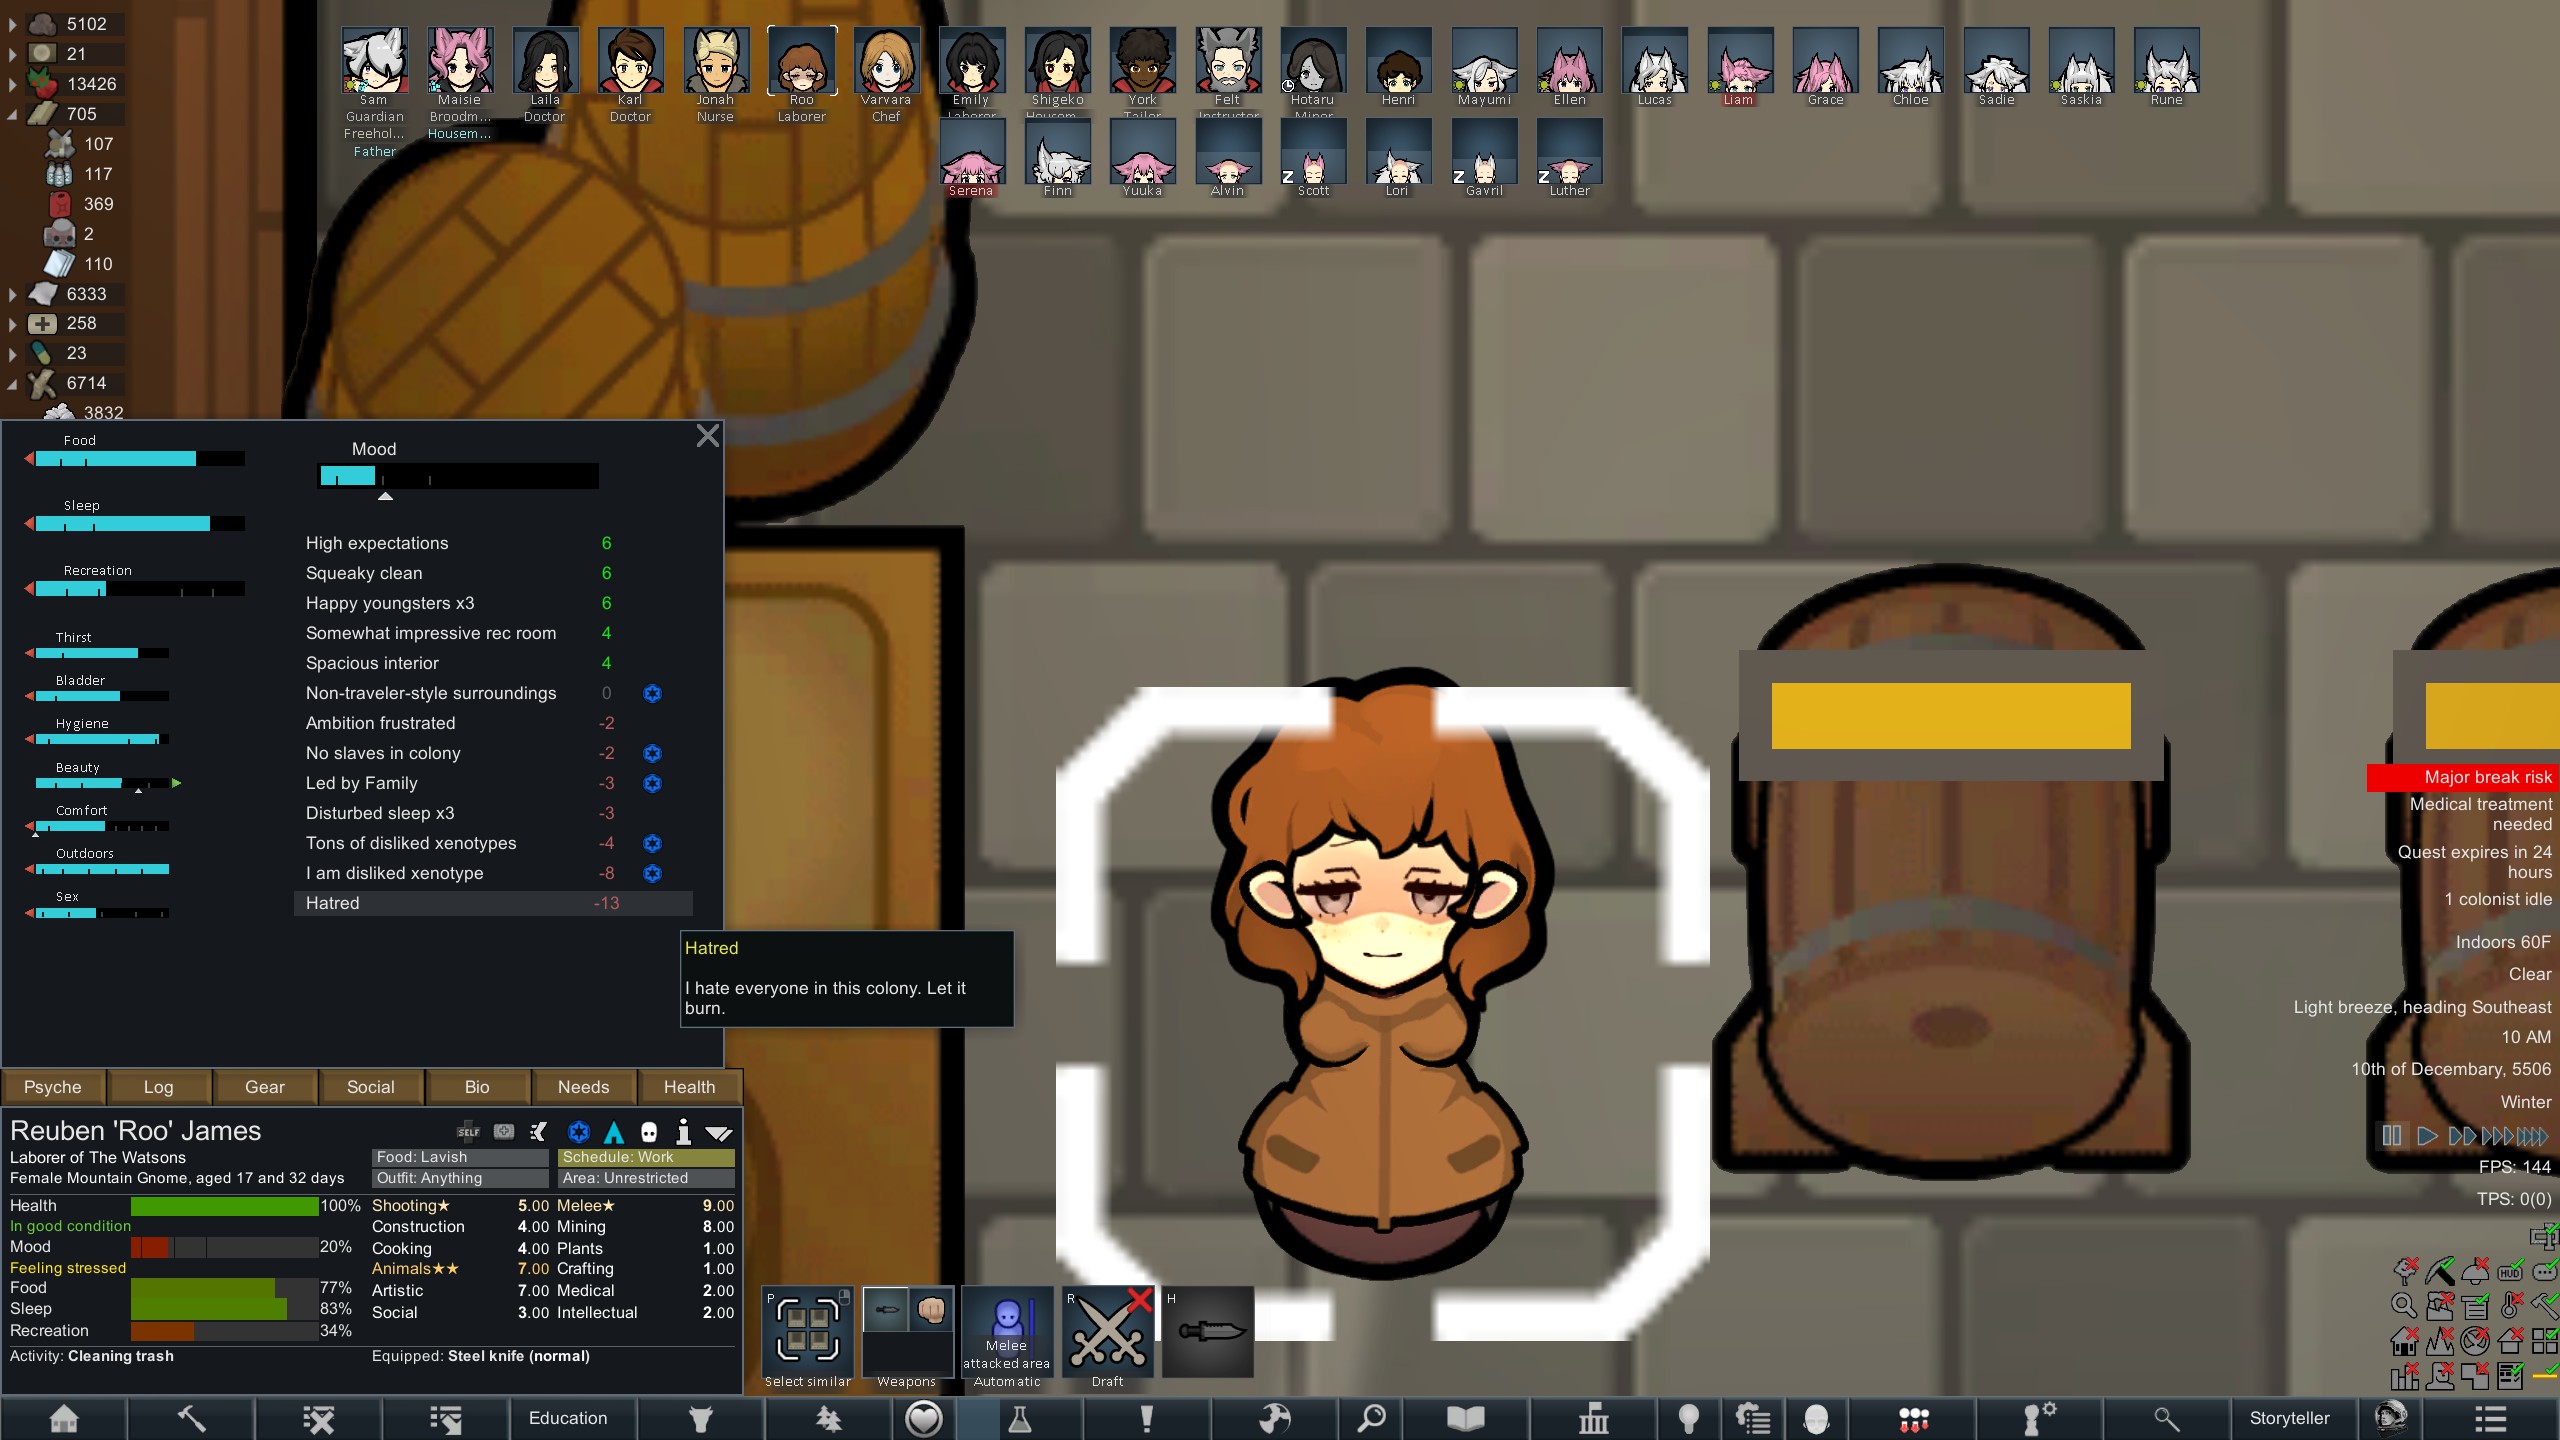Image resolution: width=2560 pixels, height=1440 pixels.
Task: Open the Social tab
Action: (370, 1087)
